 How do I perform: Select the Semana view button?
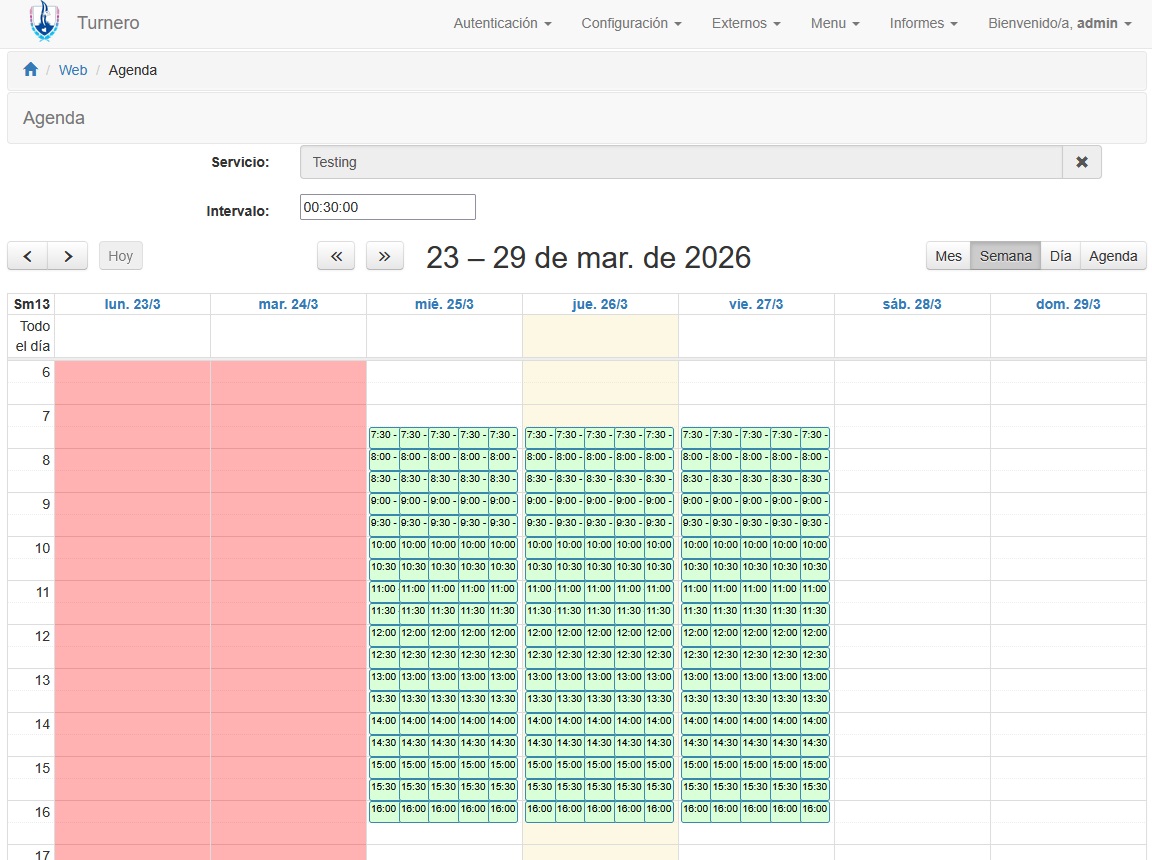(x=1005, y=256)
